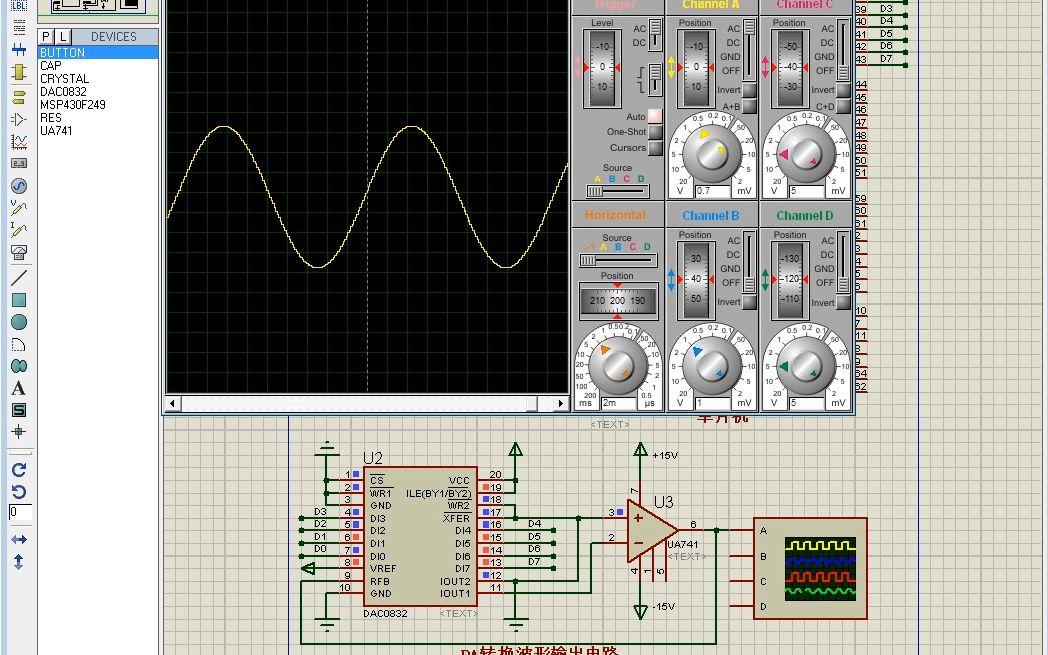Toggle Channel D Invert button
Viewport: 1048px width, 655px height.
coord(843,302)
